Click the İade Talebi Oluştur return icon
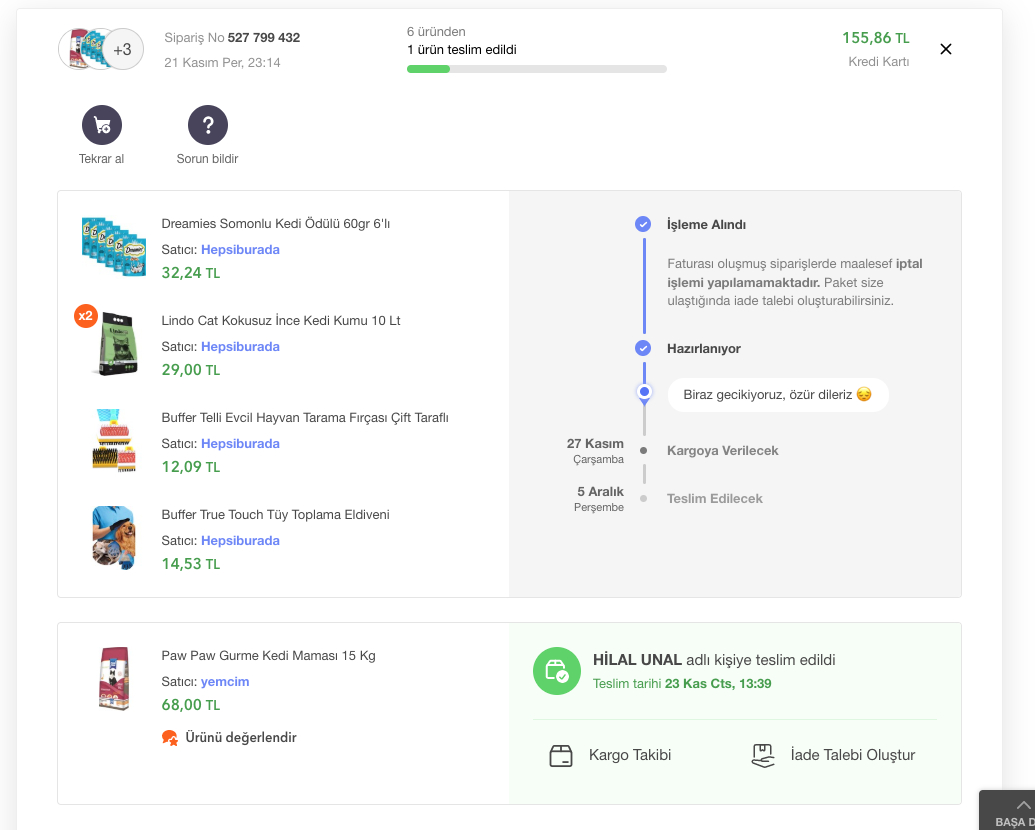1035x830 pixels. [x=763, y=755]
